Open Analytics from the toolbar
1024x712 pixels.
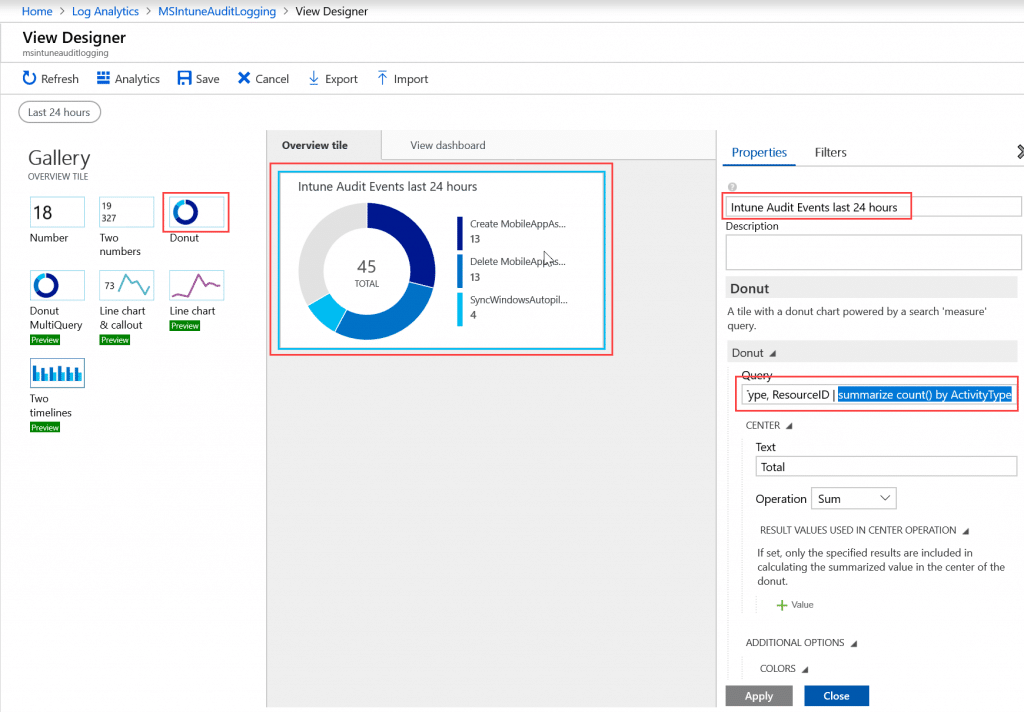tap(103, 78)
